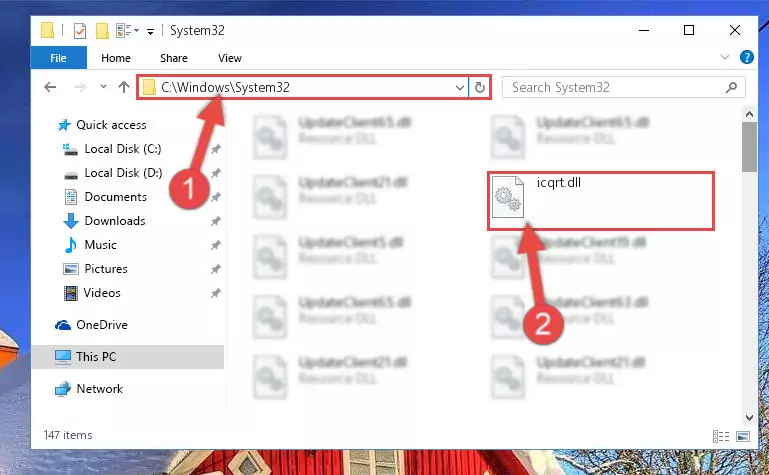Switch to the Home ribbon tab
Screen dimensions: 769x475
pyautogui.click(x=116, y=58)
